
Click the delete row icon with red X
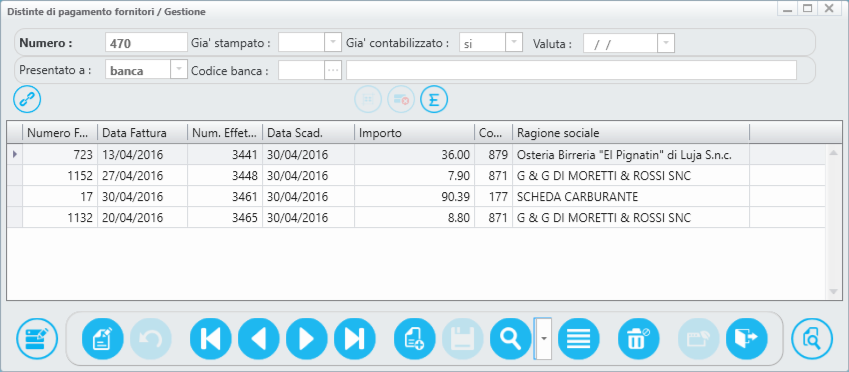401,100
